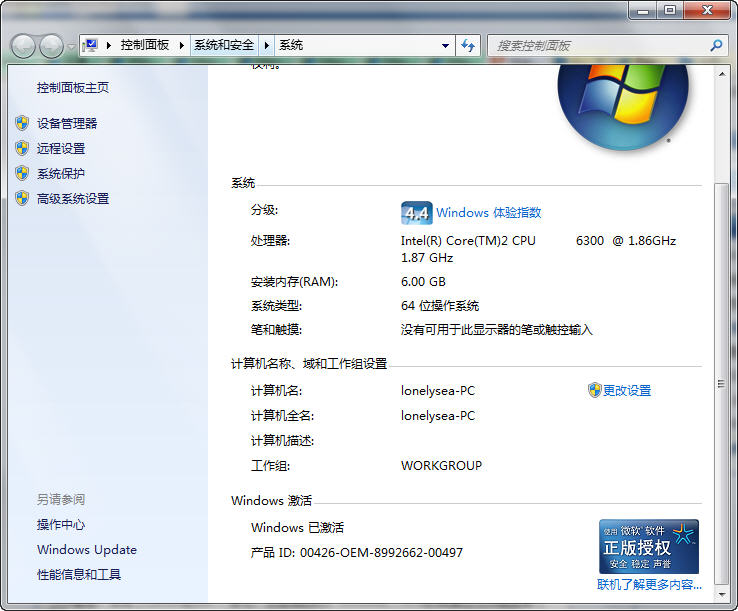Click 更改设置 link
Image resolution: width=738 pixels, height=611 pixels.
[x=627, y=390]
